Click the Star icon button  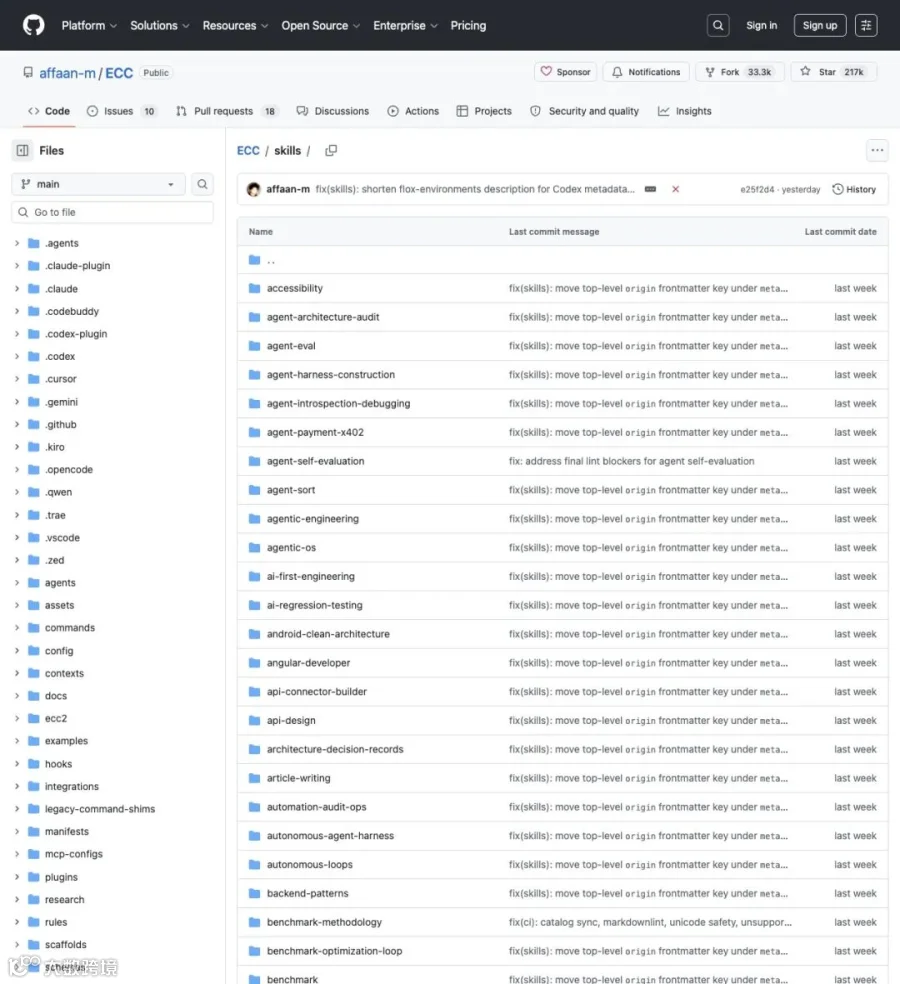tap(833, 72)
